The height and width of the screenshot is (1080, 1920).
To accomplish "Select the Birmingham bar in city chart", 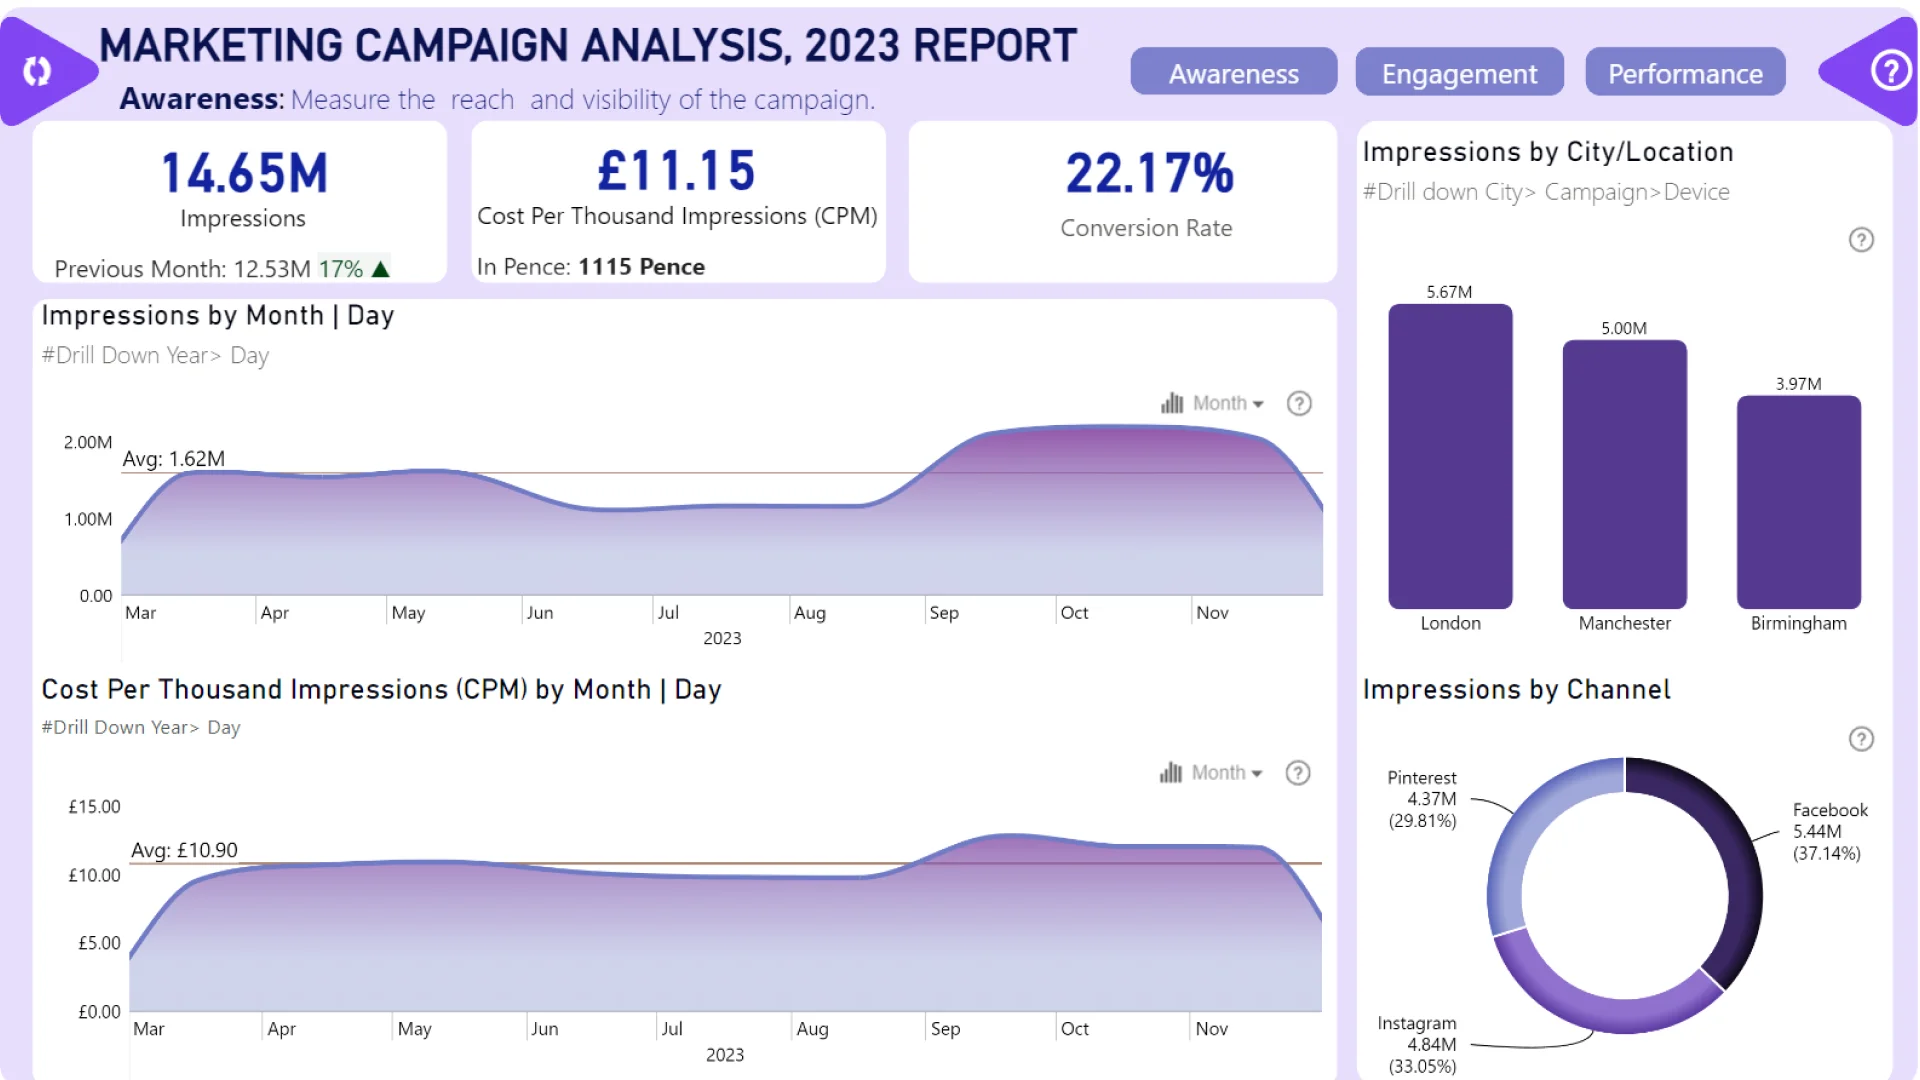I will [1798, 502].
